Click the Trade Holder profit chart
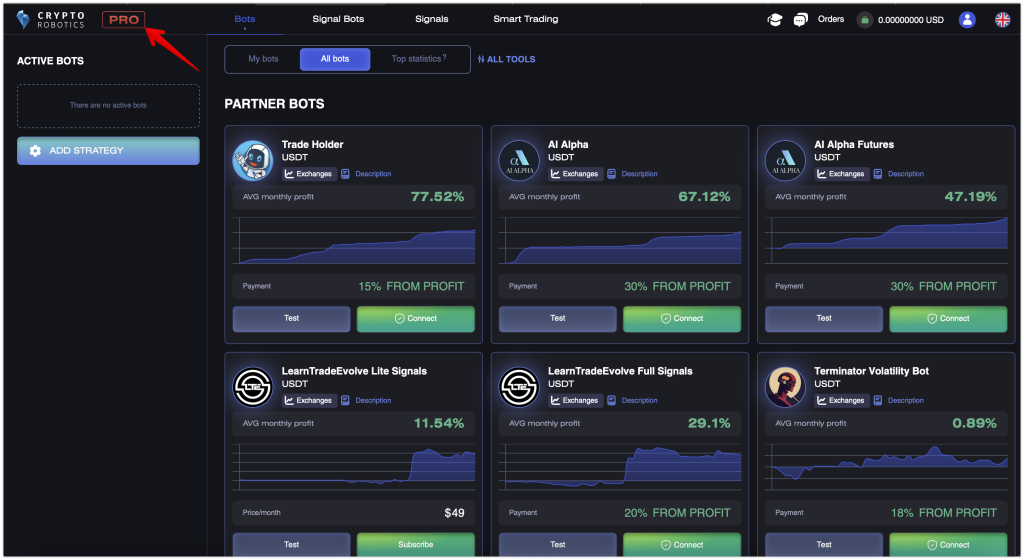1024x560 pixels. coord(354,241)
